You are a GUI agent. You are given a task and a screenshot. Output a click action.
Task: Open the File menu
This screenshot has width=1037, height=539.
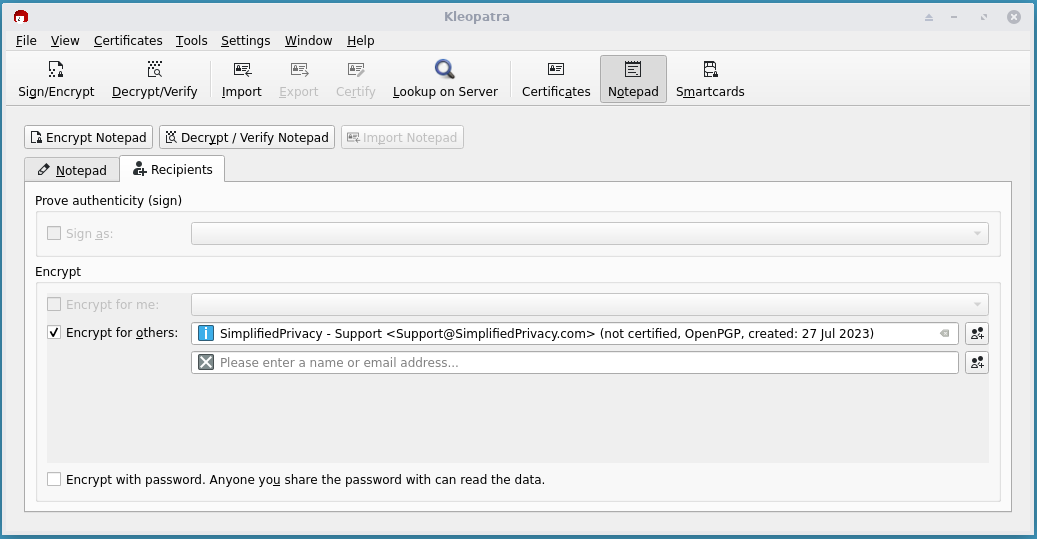click(x=26, y=40)
